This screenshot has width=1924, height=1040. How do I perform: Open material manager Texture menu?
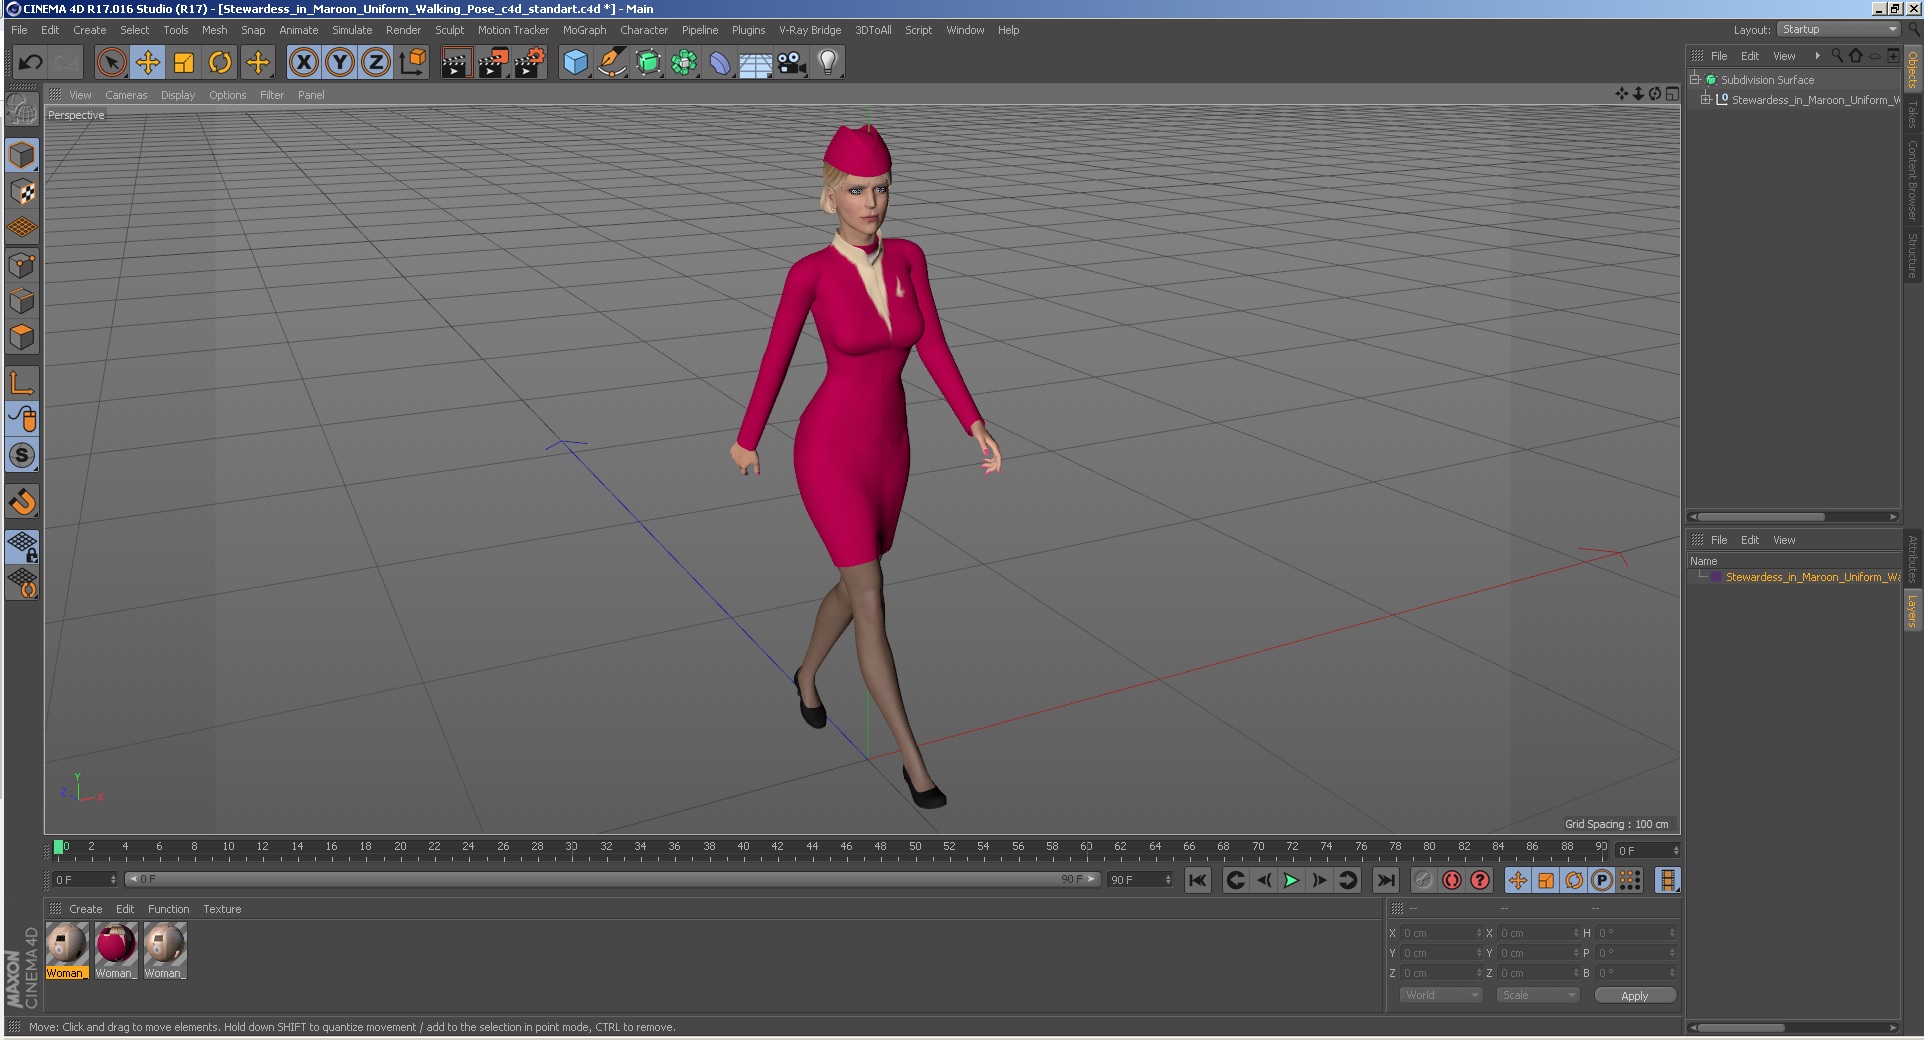[222, 909]
